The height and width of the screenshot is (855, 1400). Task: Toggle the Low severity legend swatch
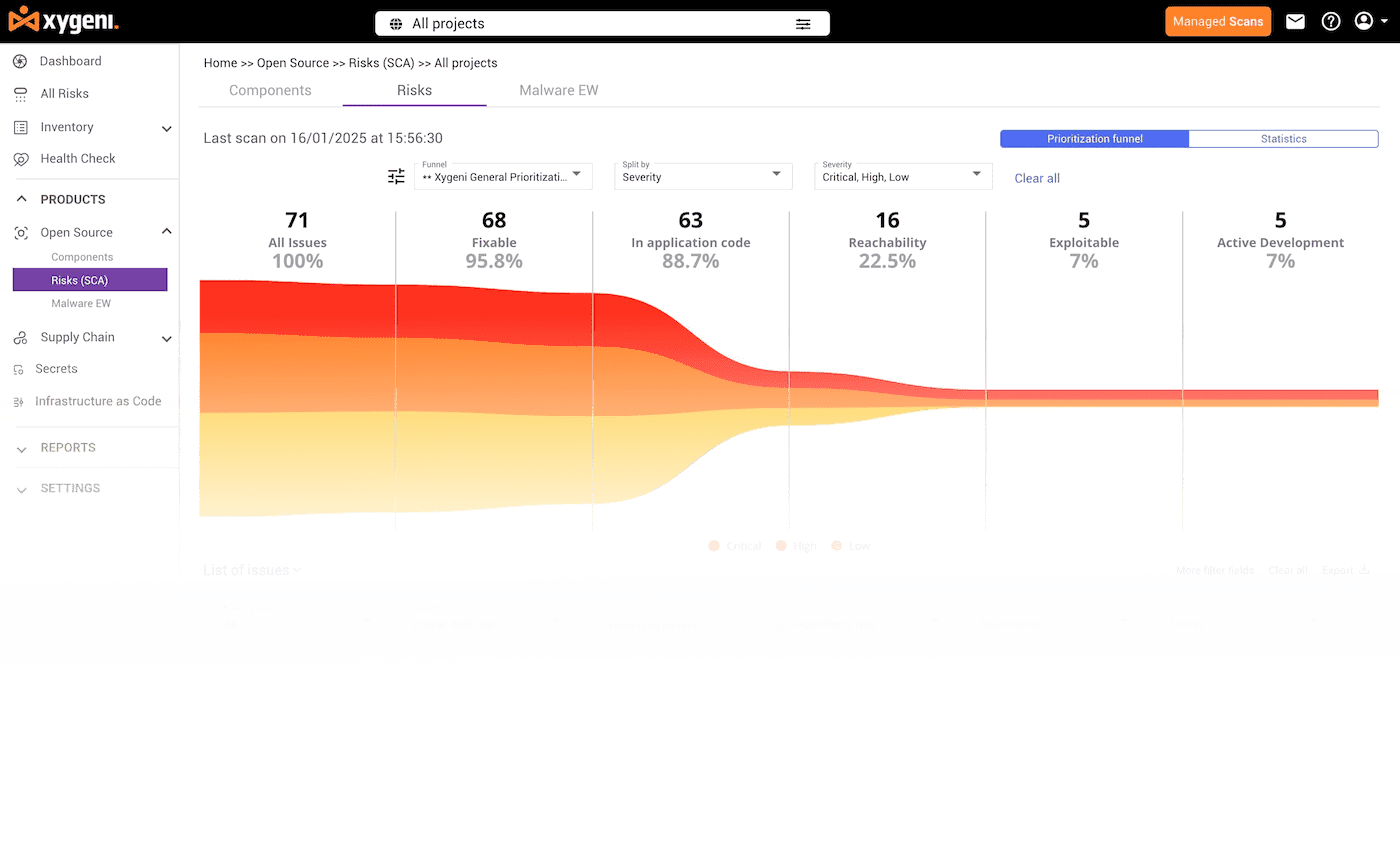point(837,546)
